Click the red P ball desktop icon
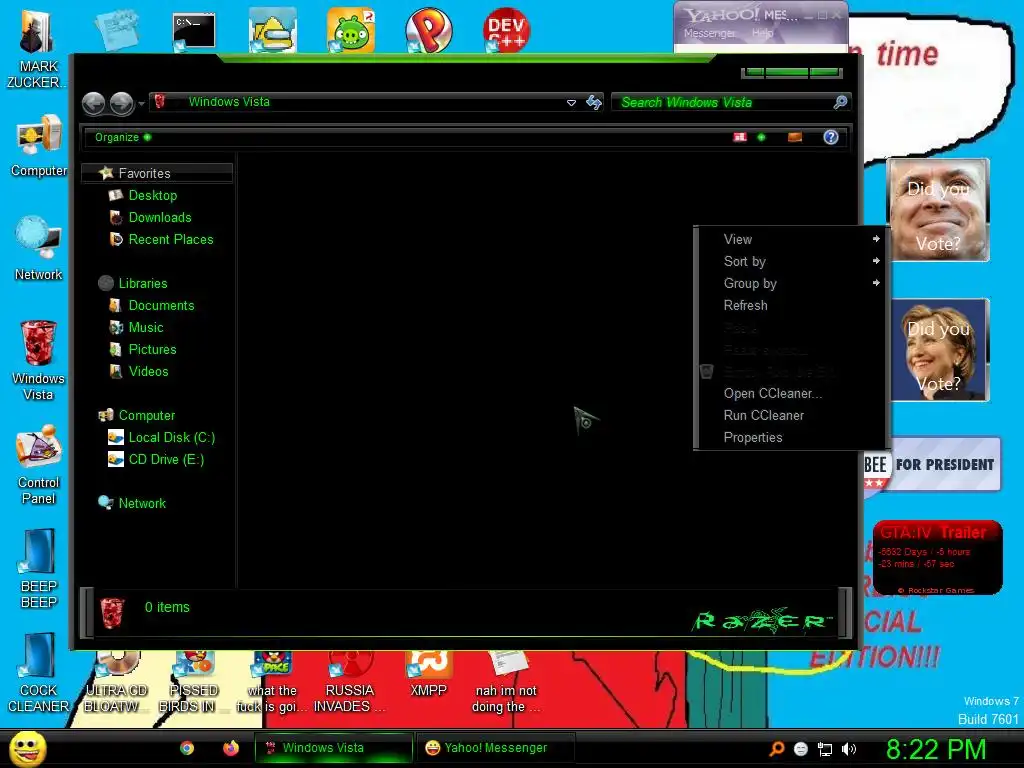 tap(428, 30)
